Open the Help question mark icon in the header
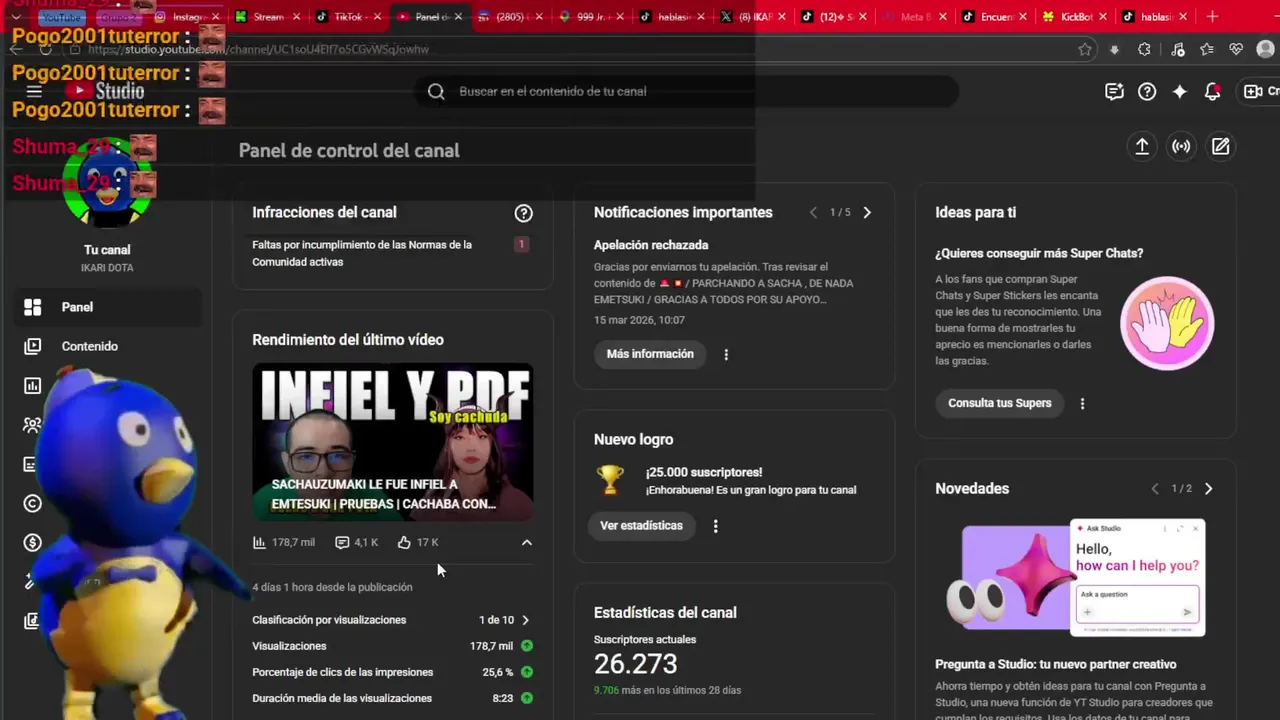This screenshot has width=1280, height=720. click(1147, 91)
